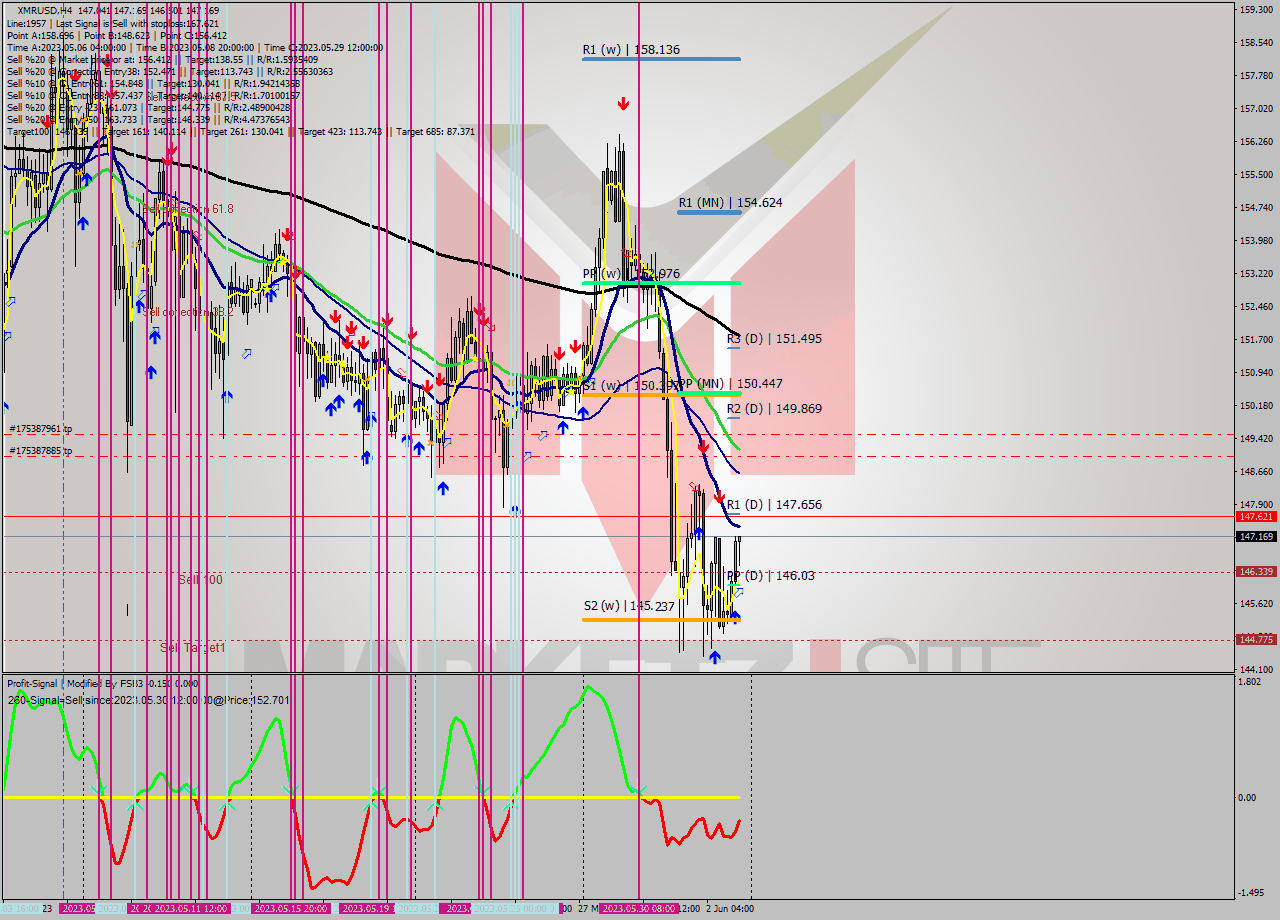Select the blue R1 (w) weekly resistance line
The height and width of the screenshot is (920, 1280).
(x=661, y=59)
